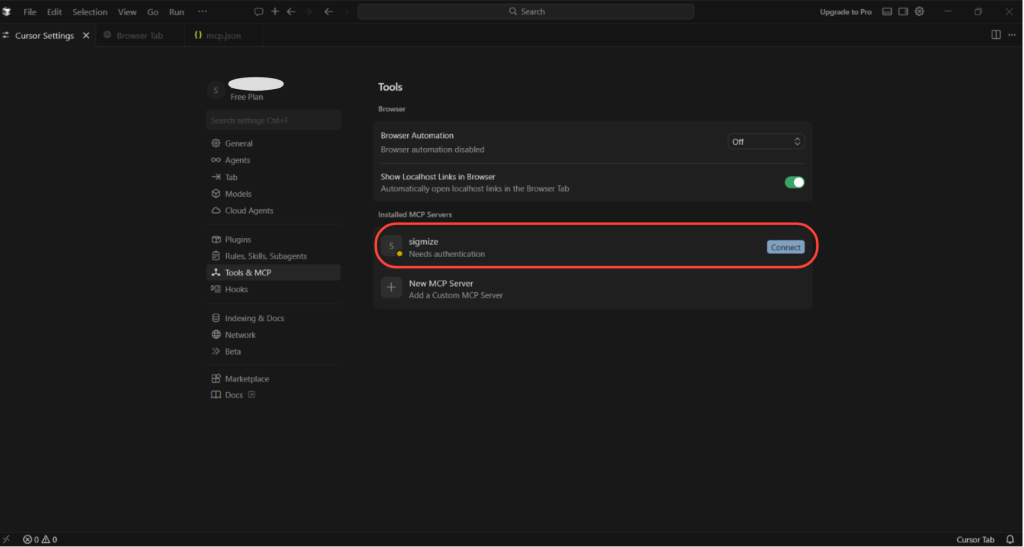Open Network settings globe icon

click(x=216, y=335)
